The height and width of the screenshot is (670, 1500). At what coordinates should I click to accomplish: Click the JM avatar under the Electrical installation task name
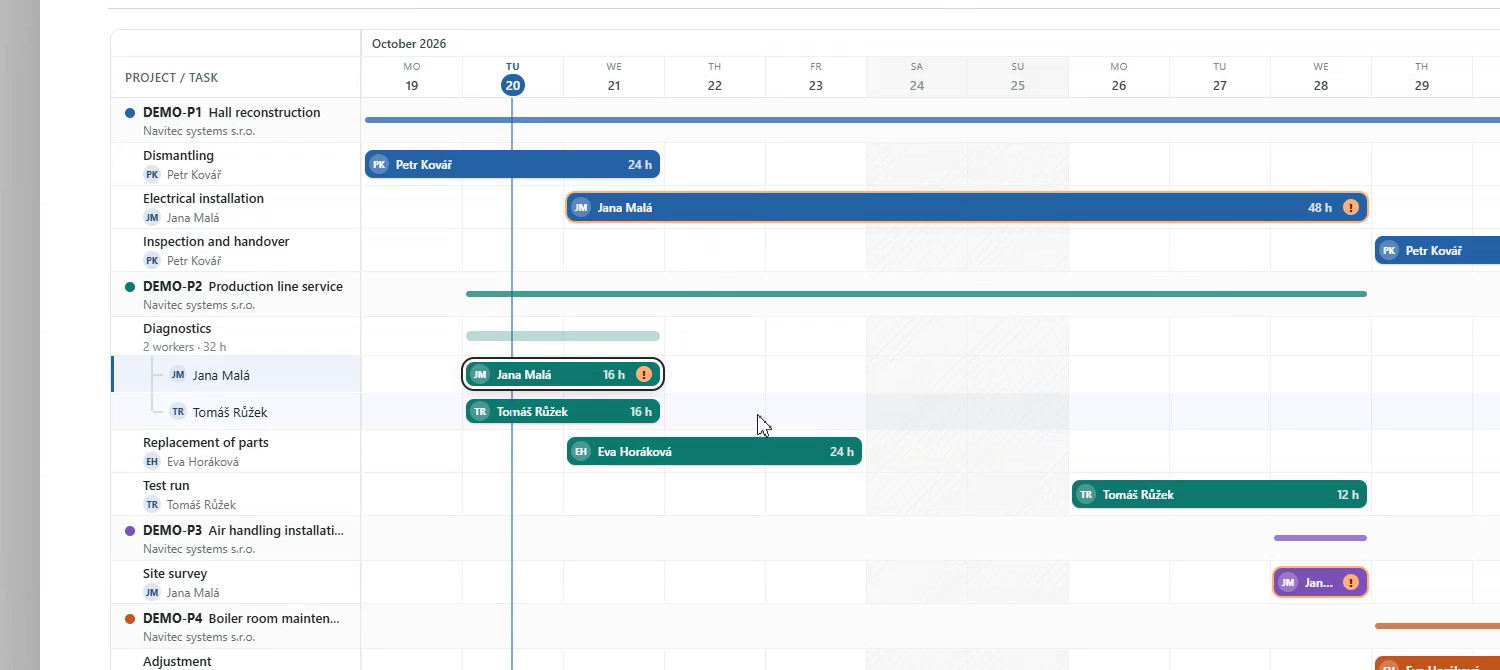(x=152, y=218)
